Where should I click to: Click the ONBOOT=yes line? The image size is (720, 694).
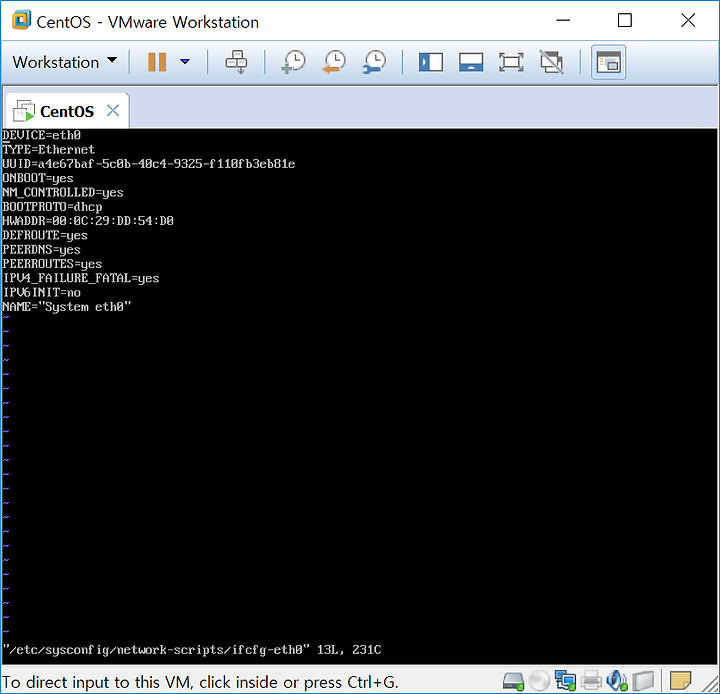[x=38, y=178]
